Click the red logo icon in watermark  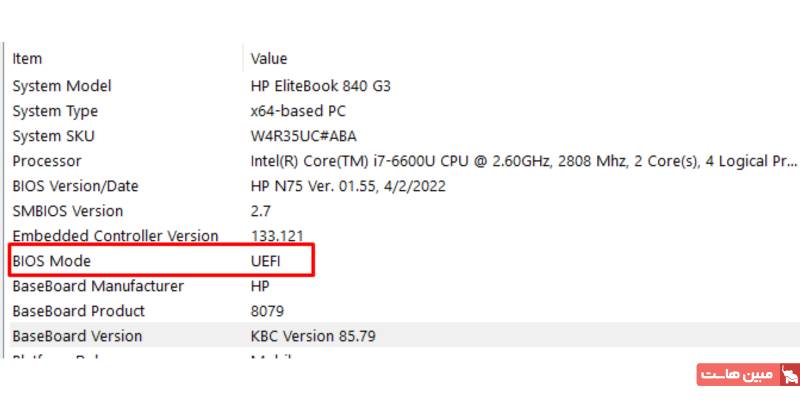click(789, 375)
